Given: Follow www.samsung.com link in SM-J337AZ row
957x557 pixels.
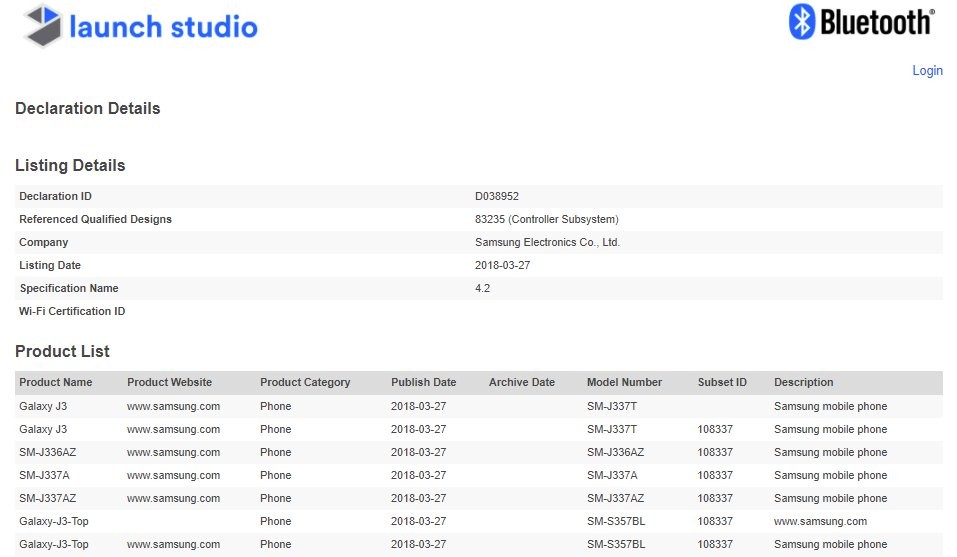Looking at the screenshot, I should pos(173,498).
